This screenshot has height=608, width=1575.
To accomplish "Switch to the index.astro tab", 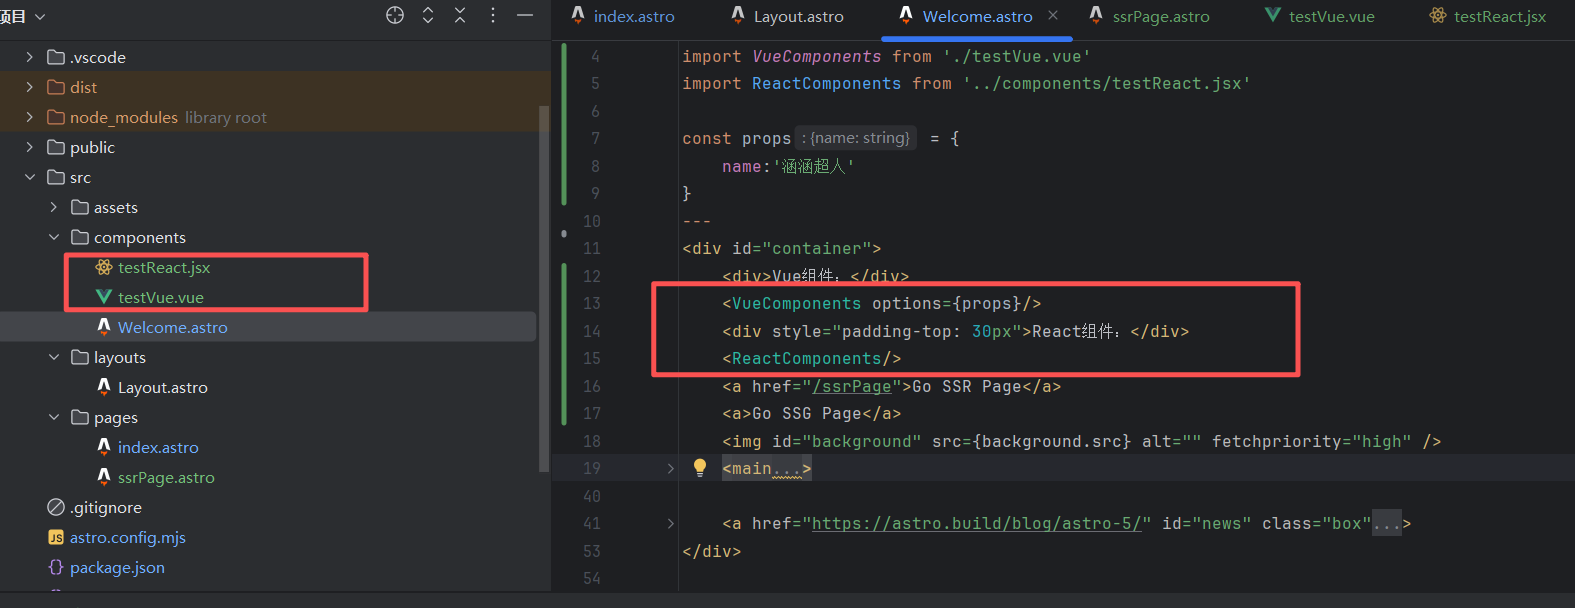I will [x=633, y=16].
